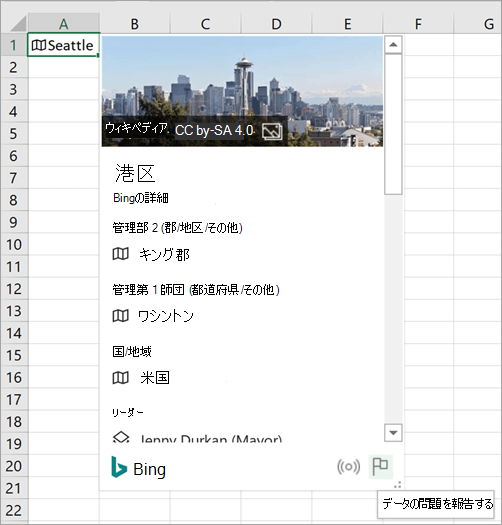
Task: Click the 管理第 1 師団 (都道府県/その他) label
Action: click(196, 290)
